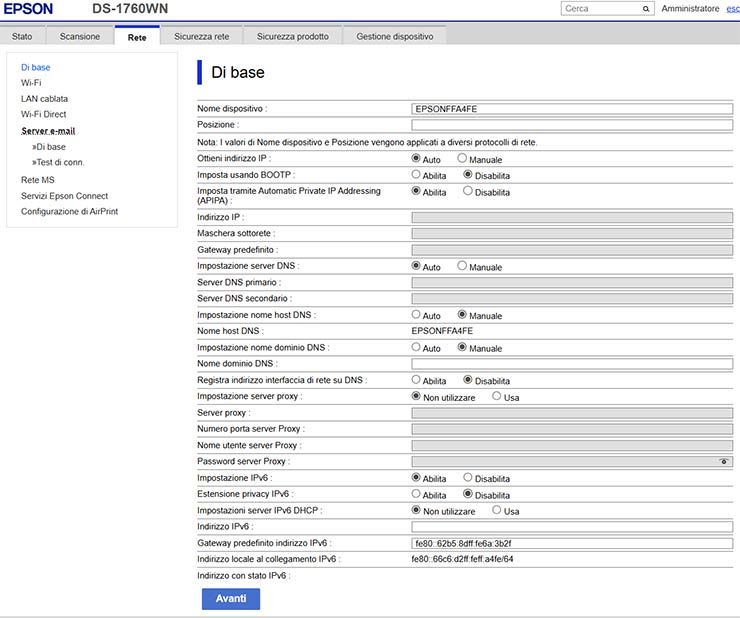Open the Stato tab

[22, 36]
